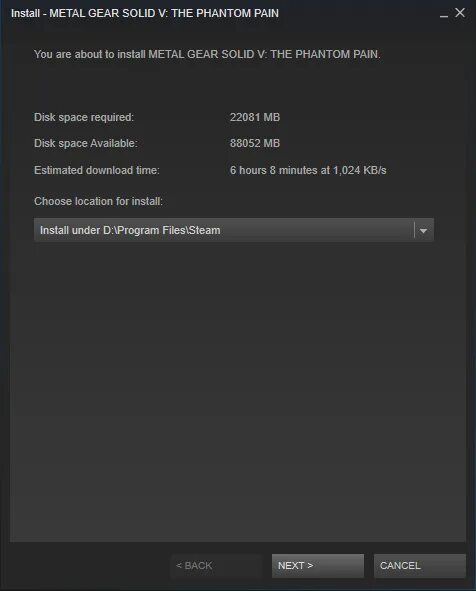The image size is (476, 591).
Task: Select the 'Install under D:\Program Files\Steam' field
Action: pyautogui.click(x=234, y=230)
